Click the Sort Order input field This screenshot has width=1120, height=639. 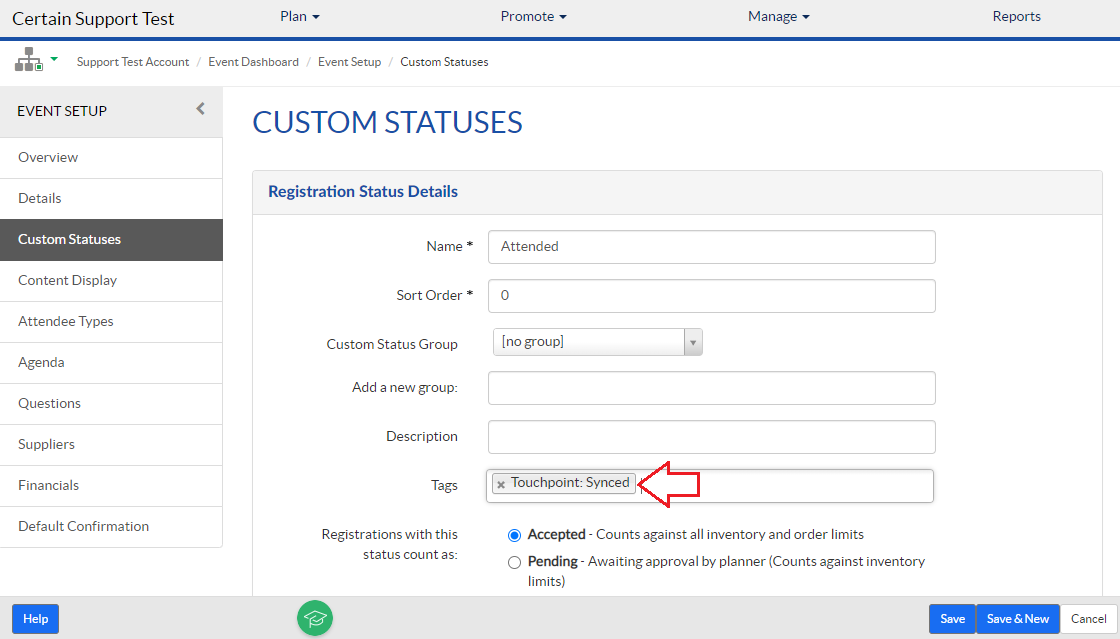click(711, 296)
